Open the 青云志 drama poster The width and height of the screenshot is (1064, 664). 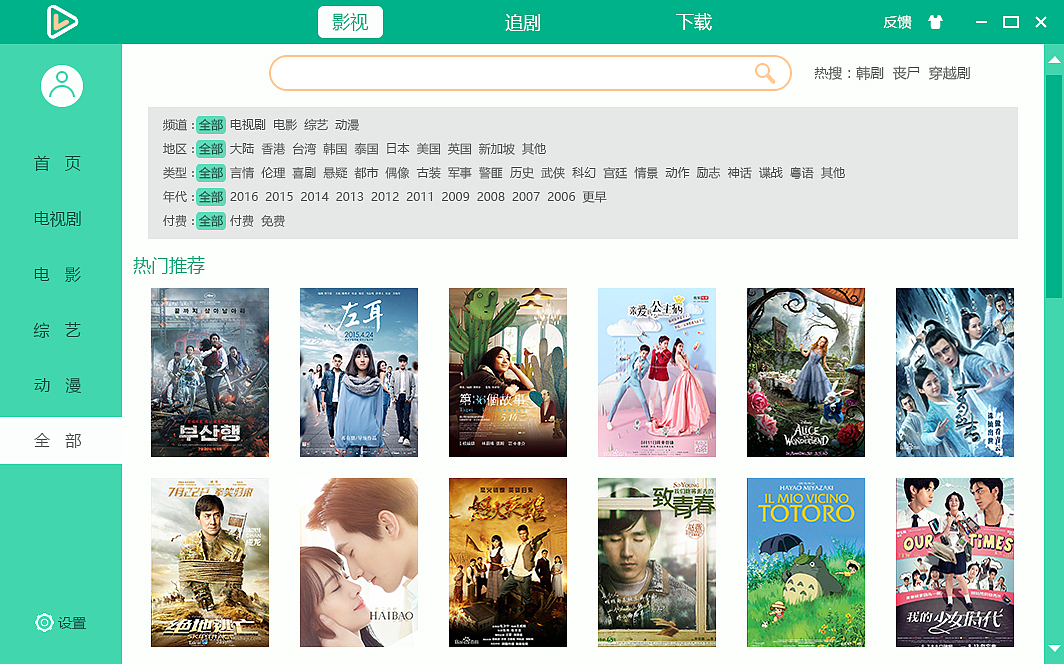[x=955, y=372]
